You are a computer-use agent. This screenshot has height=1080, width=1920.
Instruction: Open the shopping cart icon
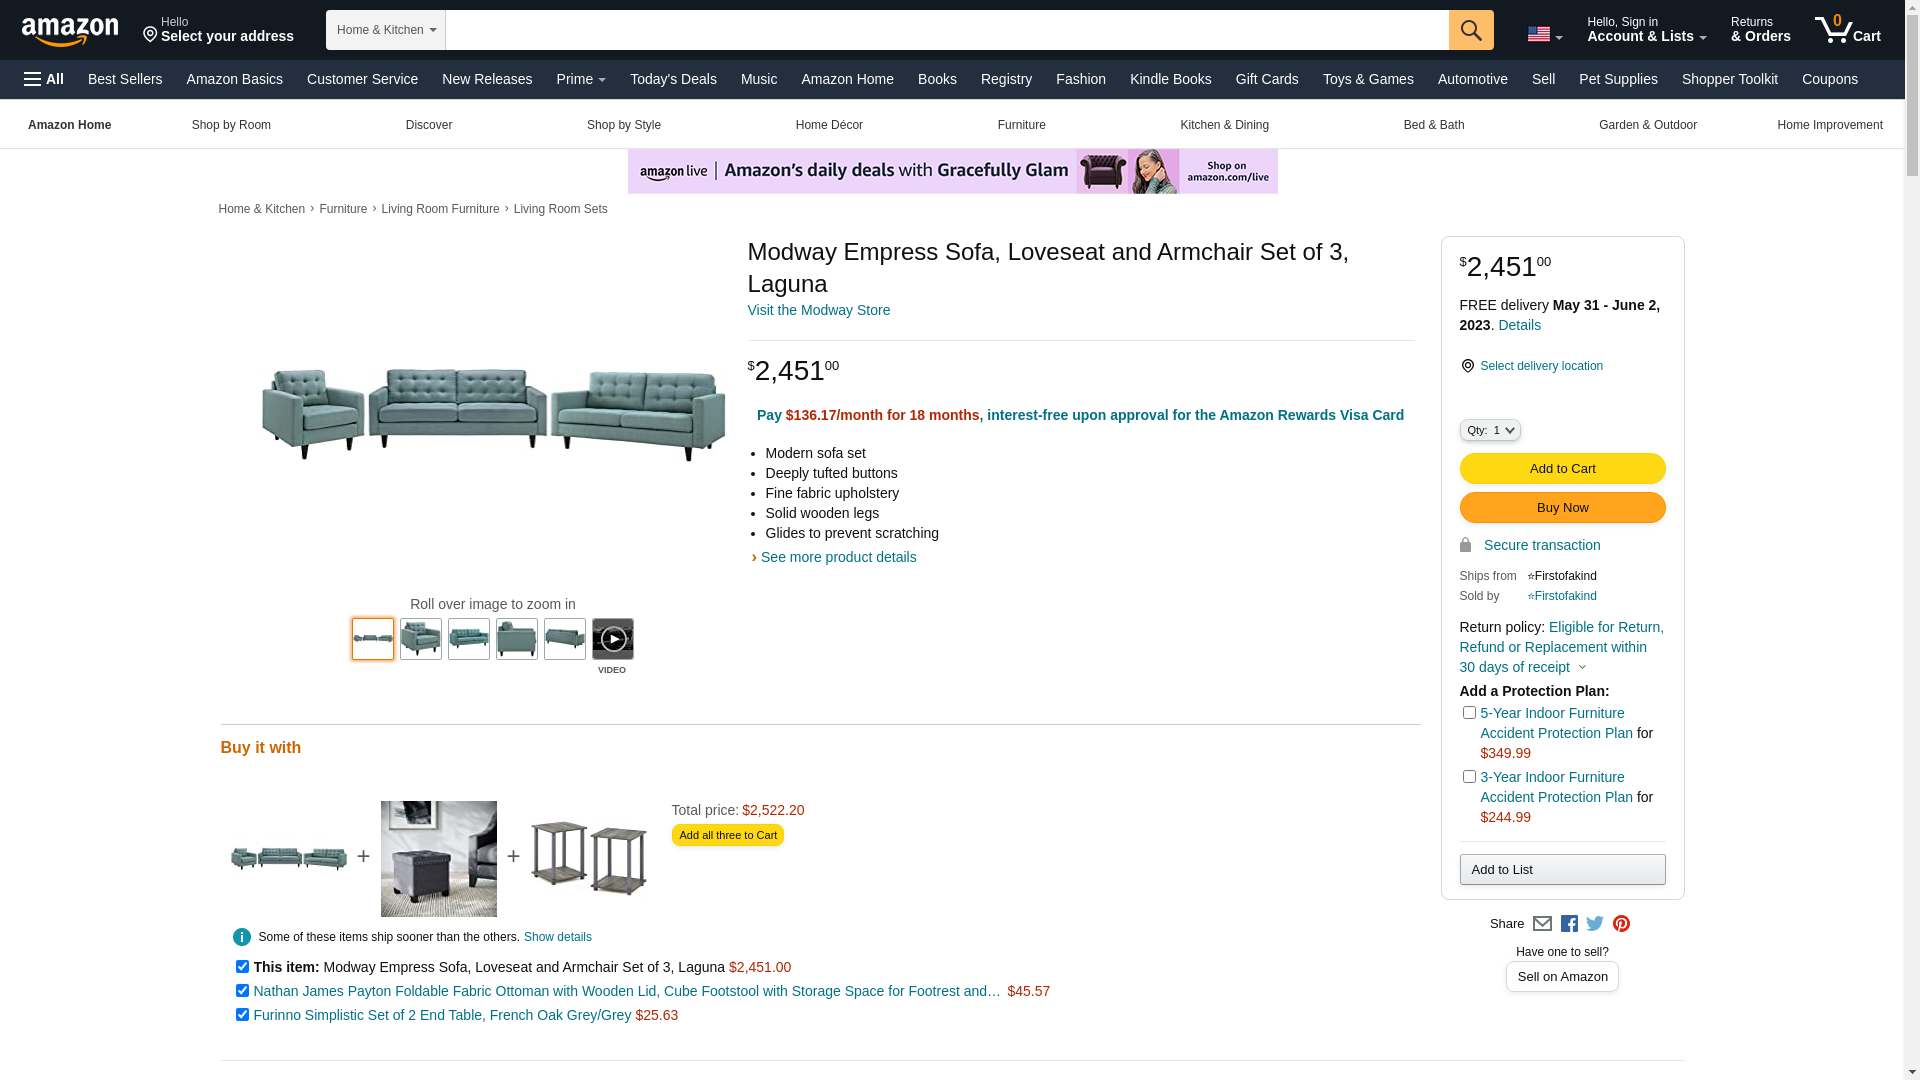pyautogui.click(x=1847, y=30)
